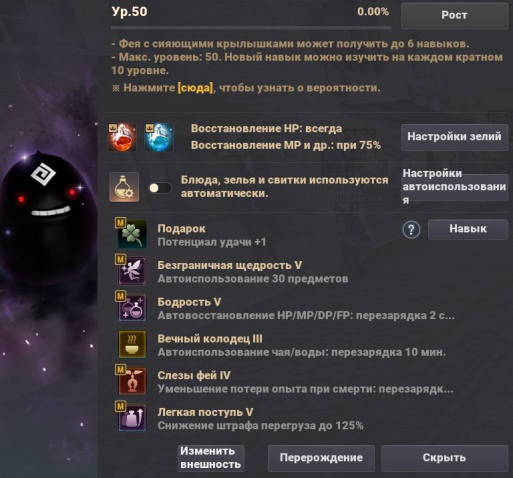Click the Рост button
The width and height of the screenshot is (513, 478).
[454, 15]
